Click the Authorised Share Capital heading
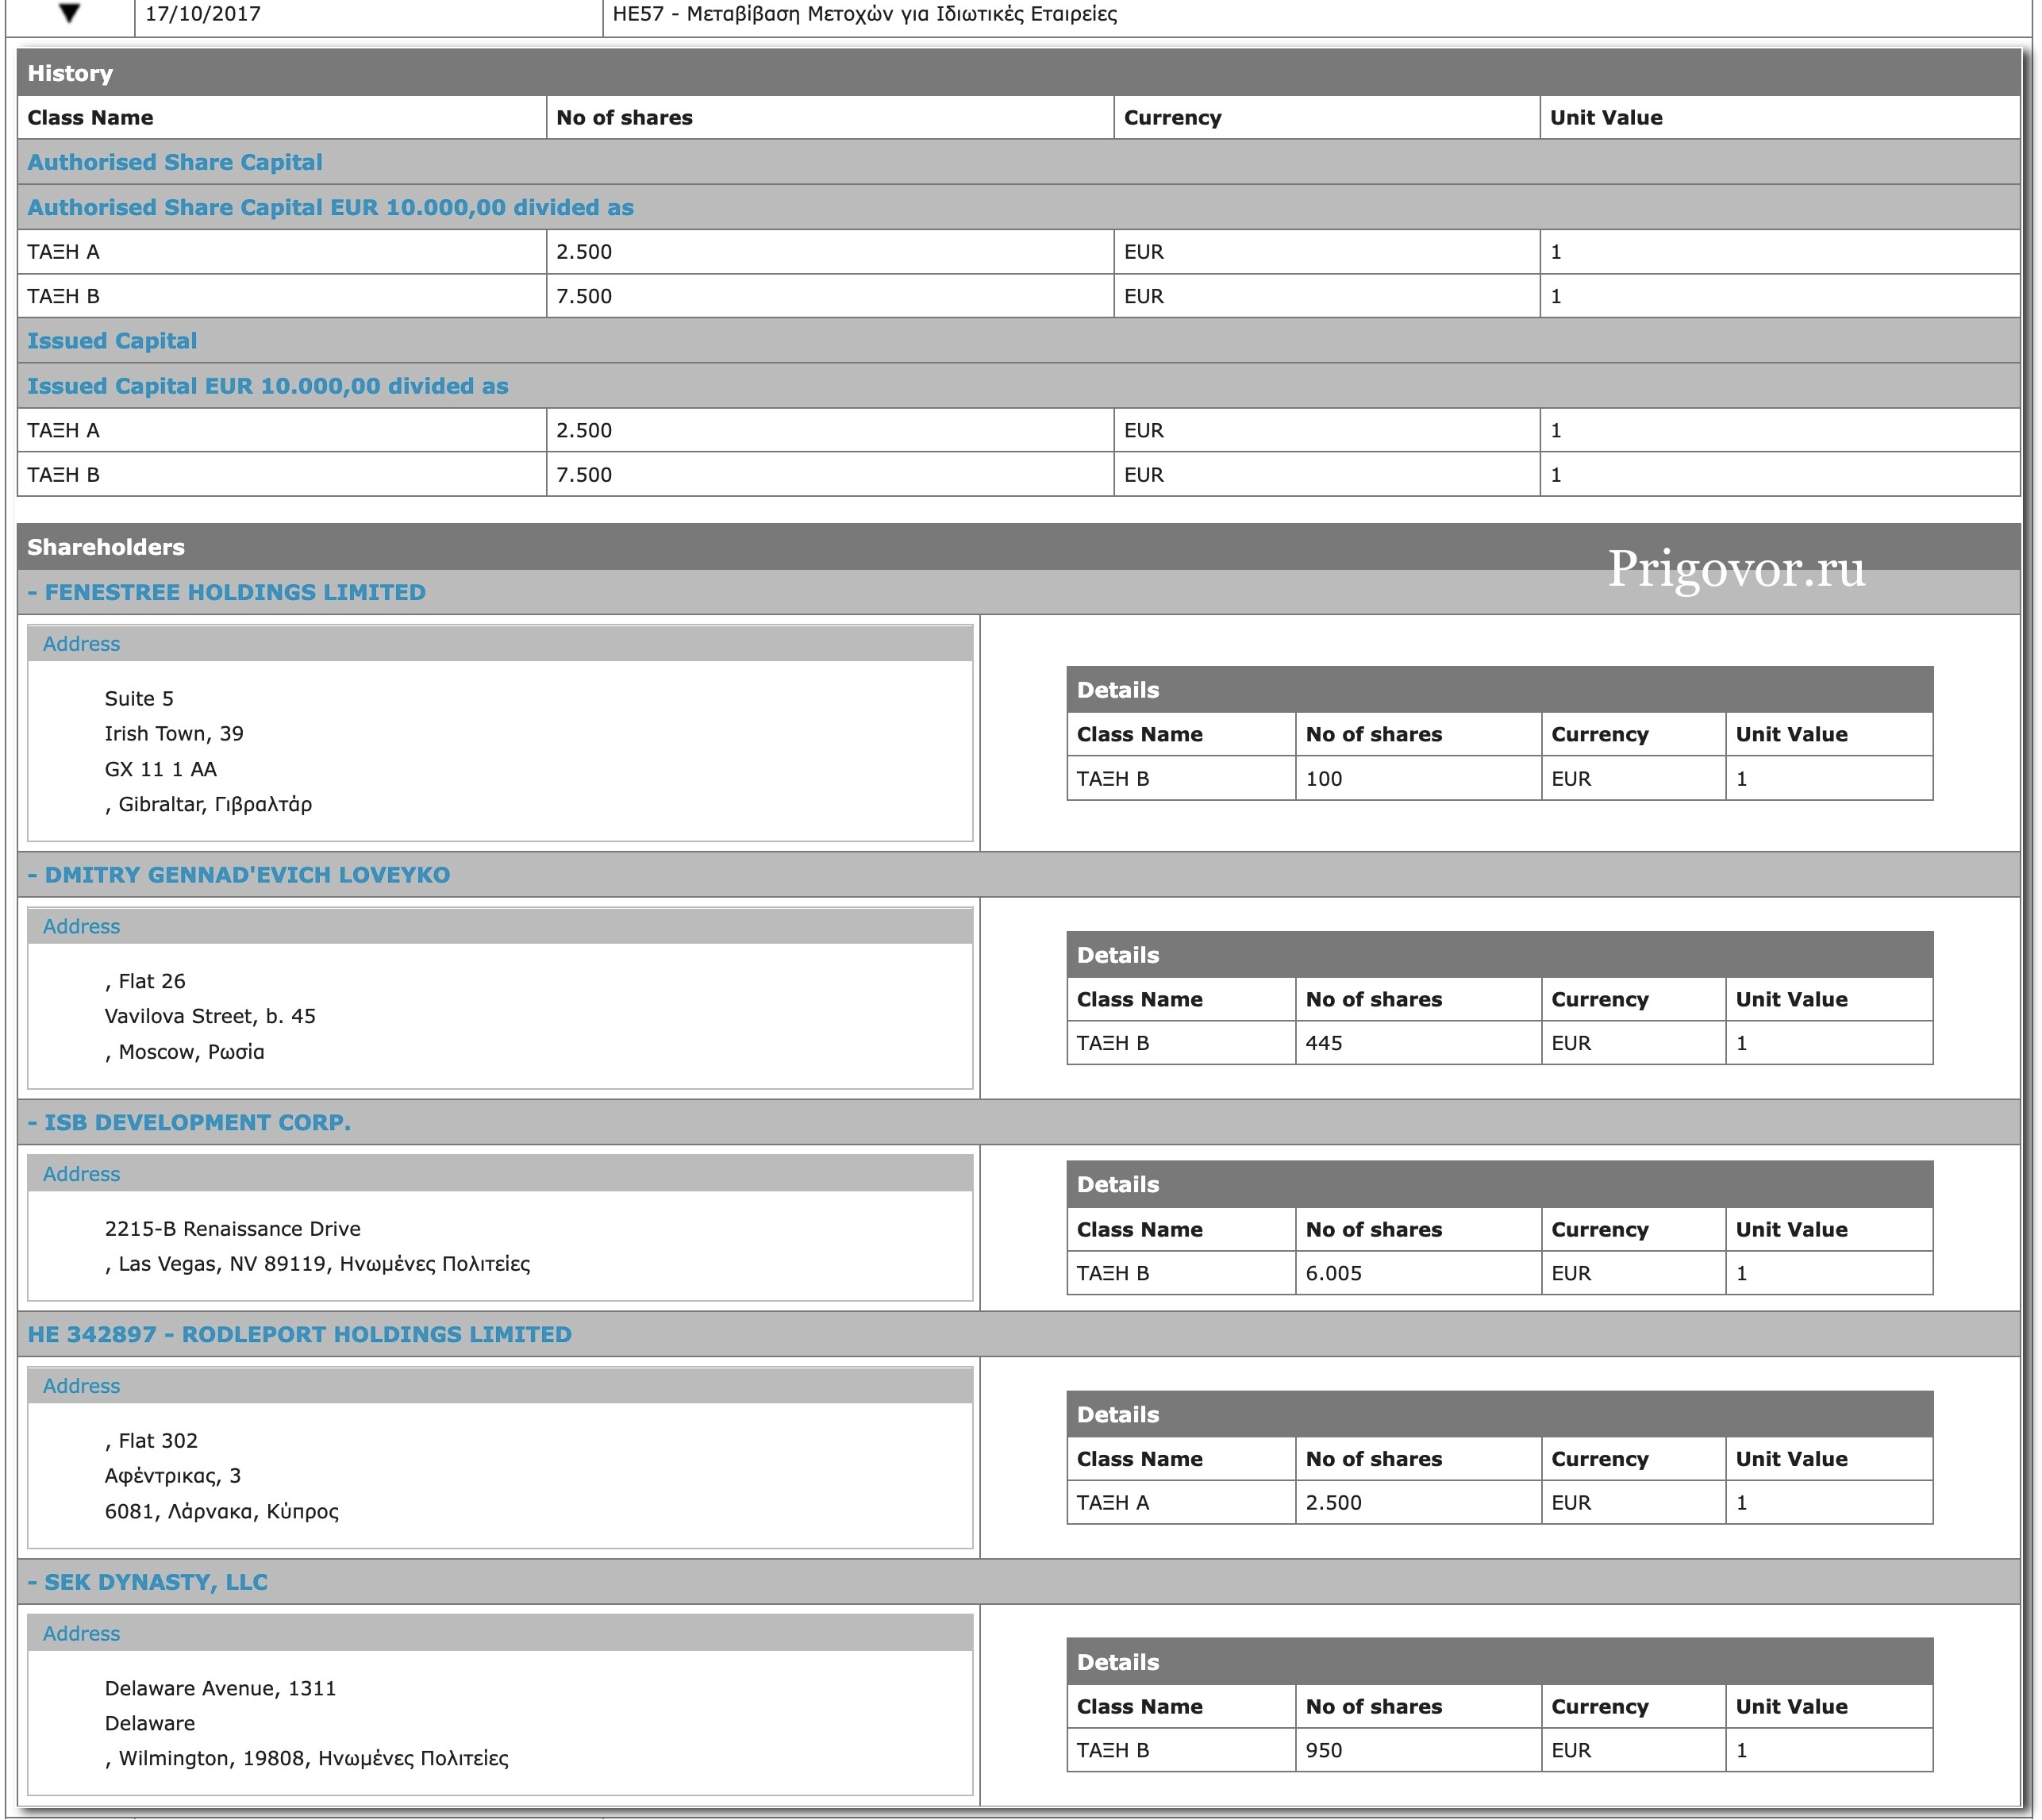 click(175, 162)
